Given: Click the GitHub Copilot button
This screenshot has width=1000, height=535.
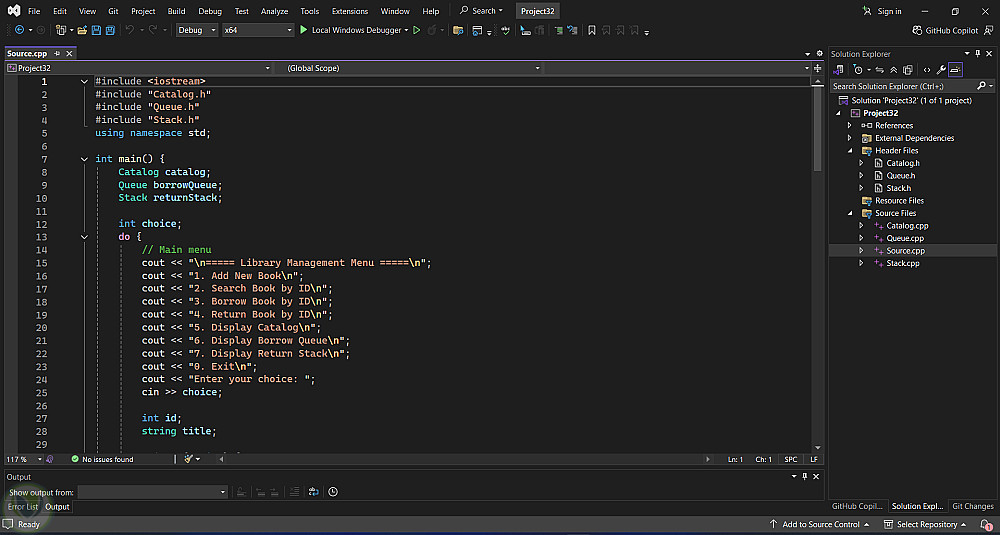Looking at the screenshot, I should tap(945, 30).
